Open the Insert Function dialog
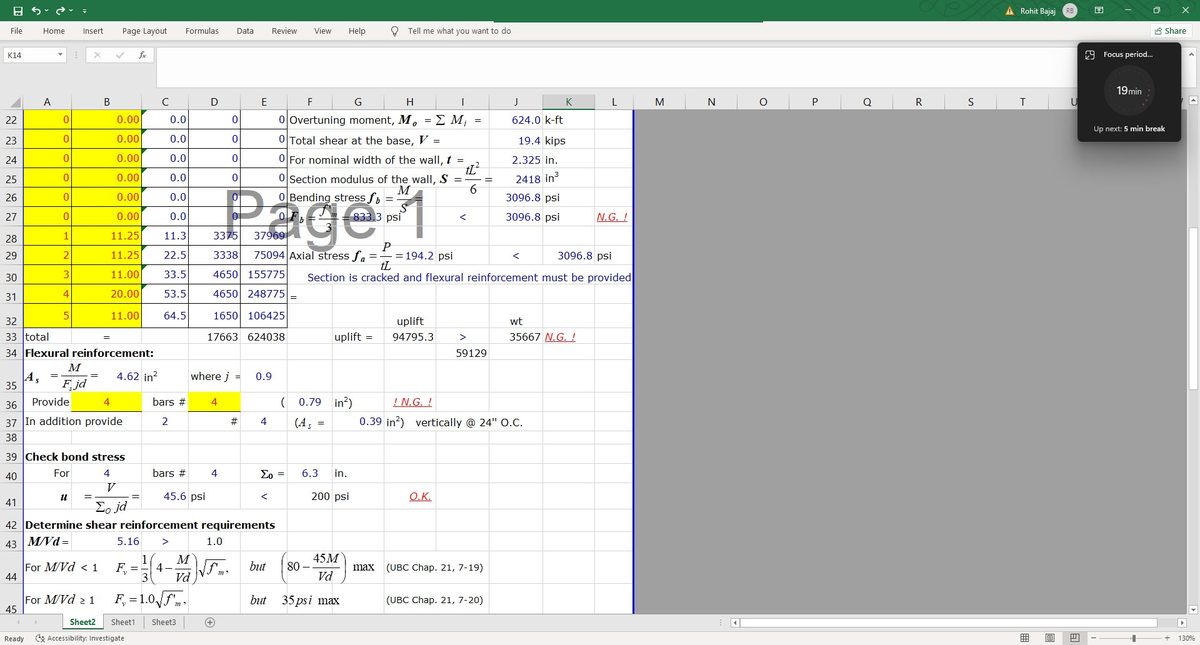This screenshot has height=645, width=1200. tap(142, 55)
